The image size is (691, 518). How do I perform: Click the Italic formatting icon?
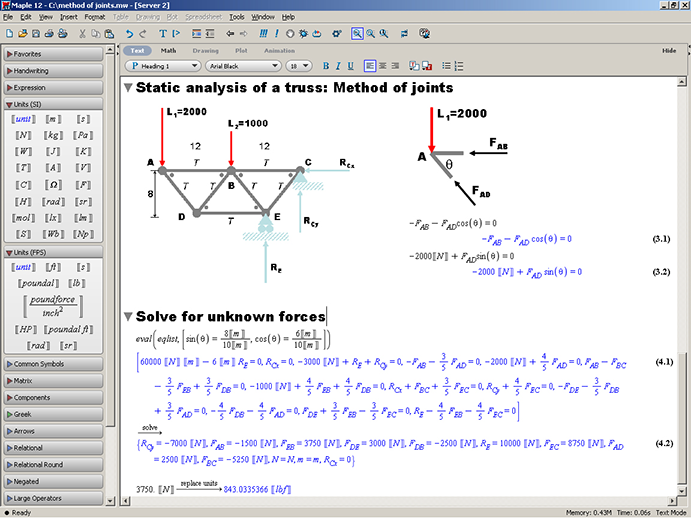[x=338, y=66]
